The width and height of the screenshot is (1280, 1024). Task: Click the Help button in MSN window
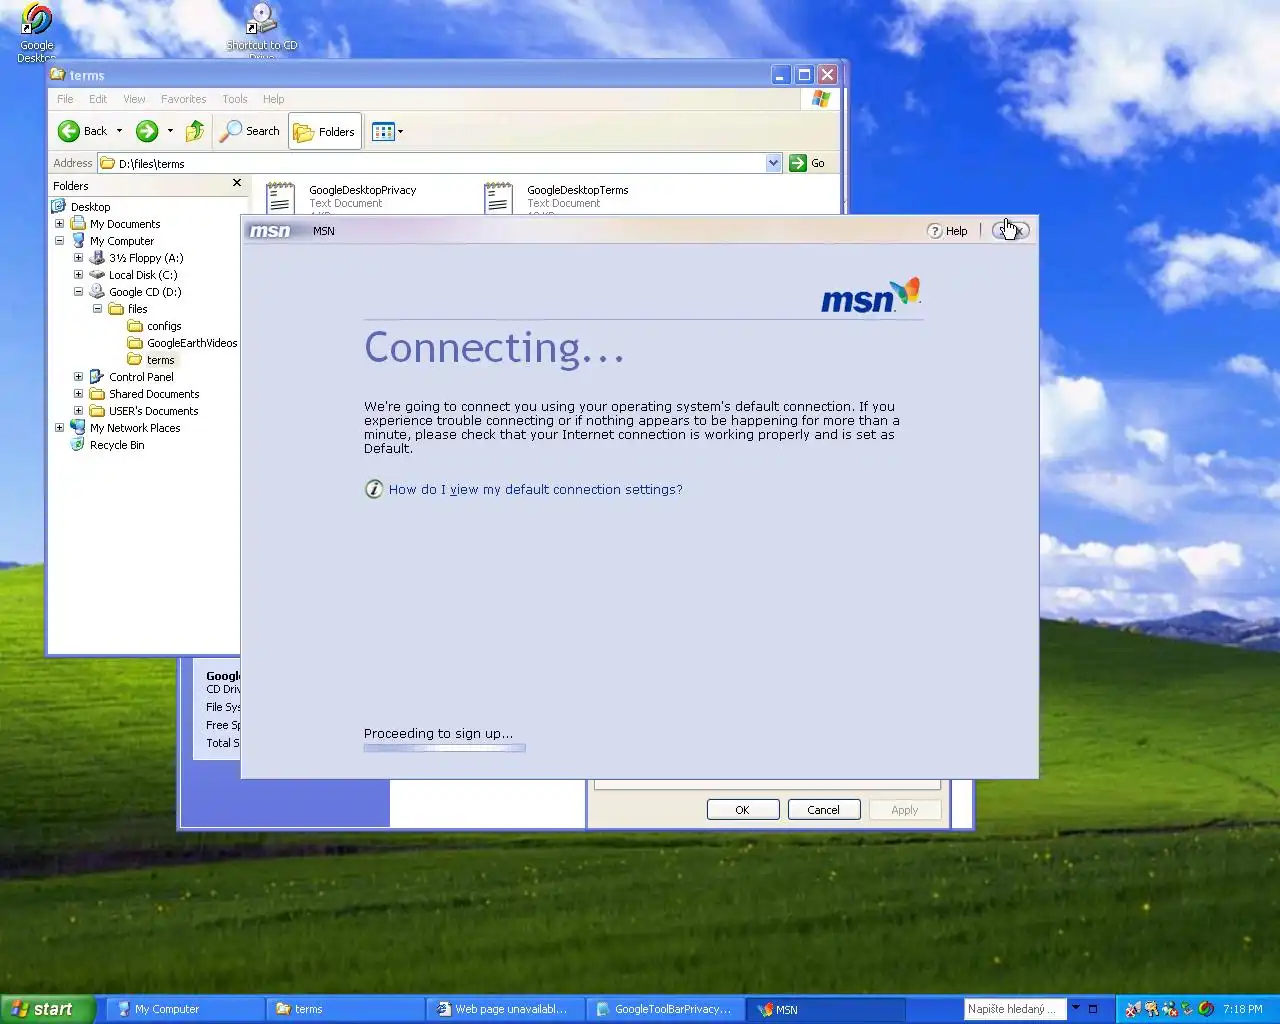pyautogui.click(x=948, y=231)
